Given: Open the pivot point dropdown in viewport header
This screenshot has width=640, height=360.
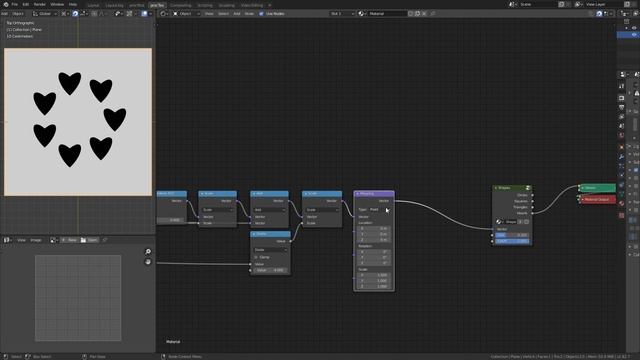Looking at the screenshot, I should [x=64, y=13].
